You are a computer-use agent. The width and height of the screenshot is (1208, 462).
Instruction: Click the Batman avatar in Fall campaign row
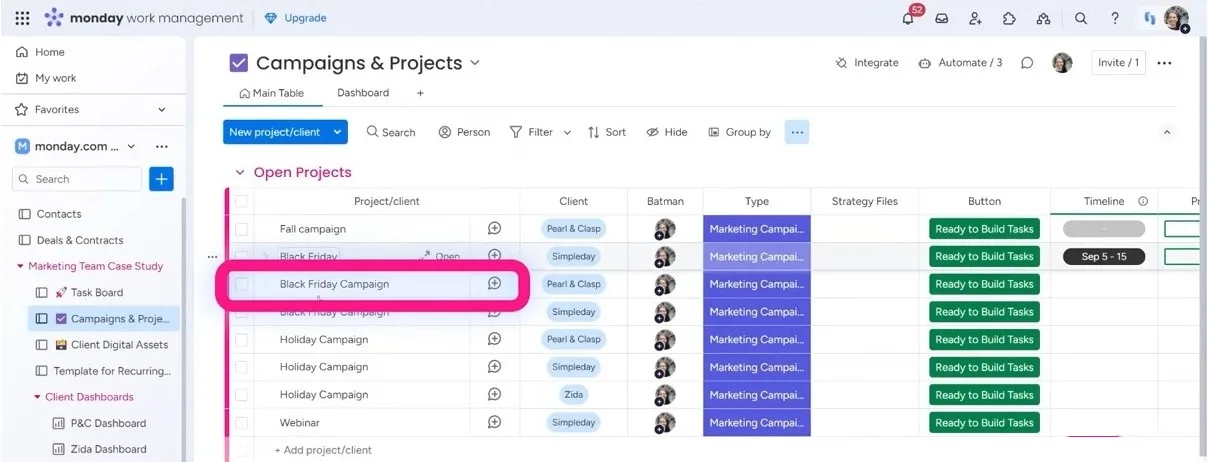tap(665, 229)
